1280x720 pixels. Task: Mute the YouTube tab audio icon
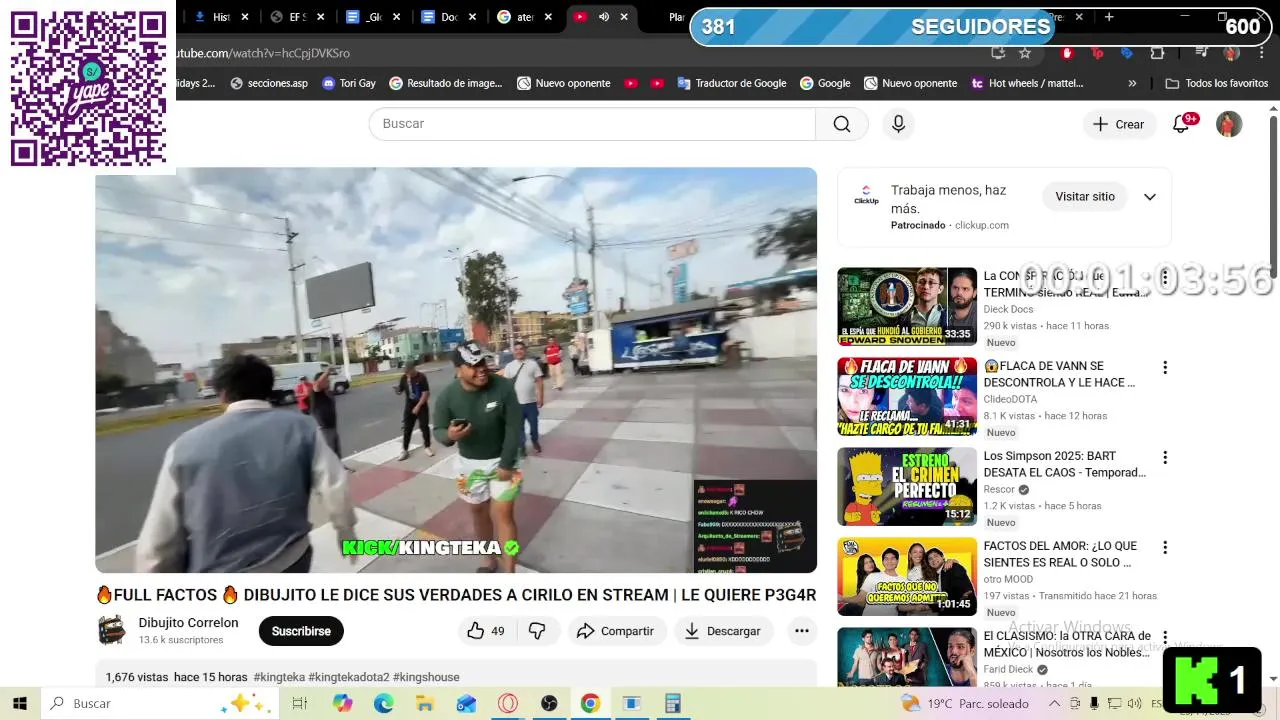pos(603,17)
